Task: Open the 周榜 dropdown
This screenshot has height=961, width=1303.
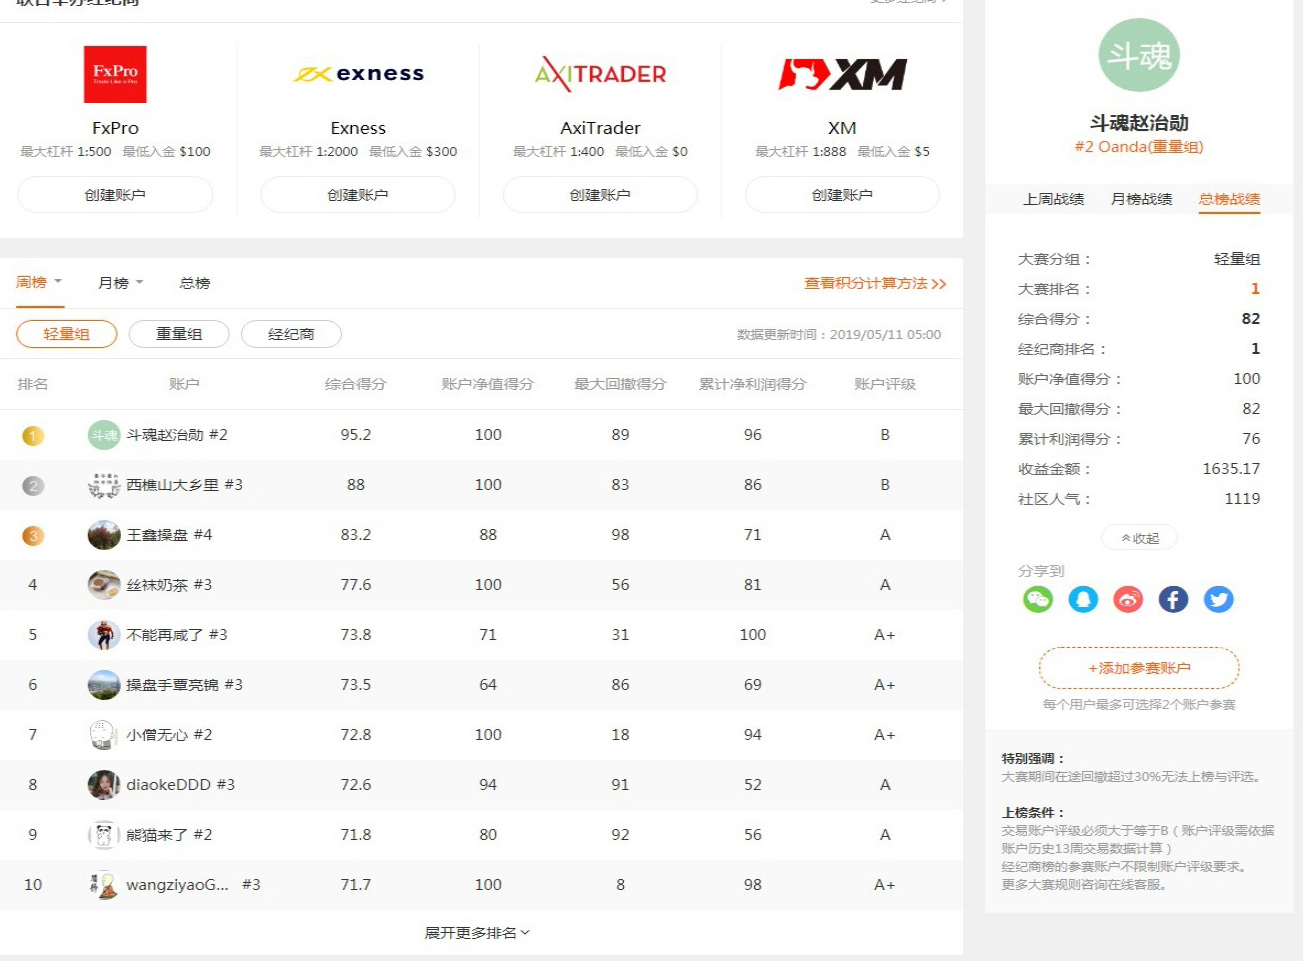Action: [39, 282]
